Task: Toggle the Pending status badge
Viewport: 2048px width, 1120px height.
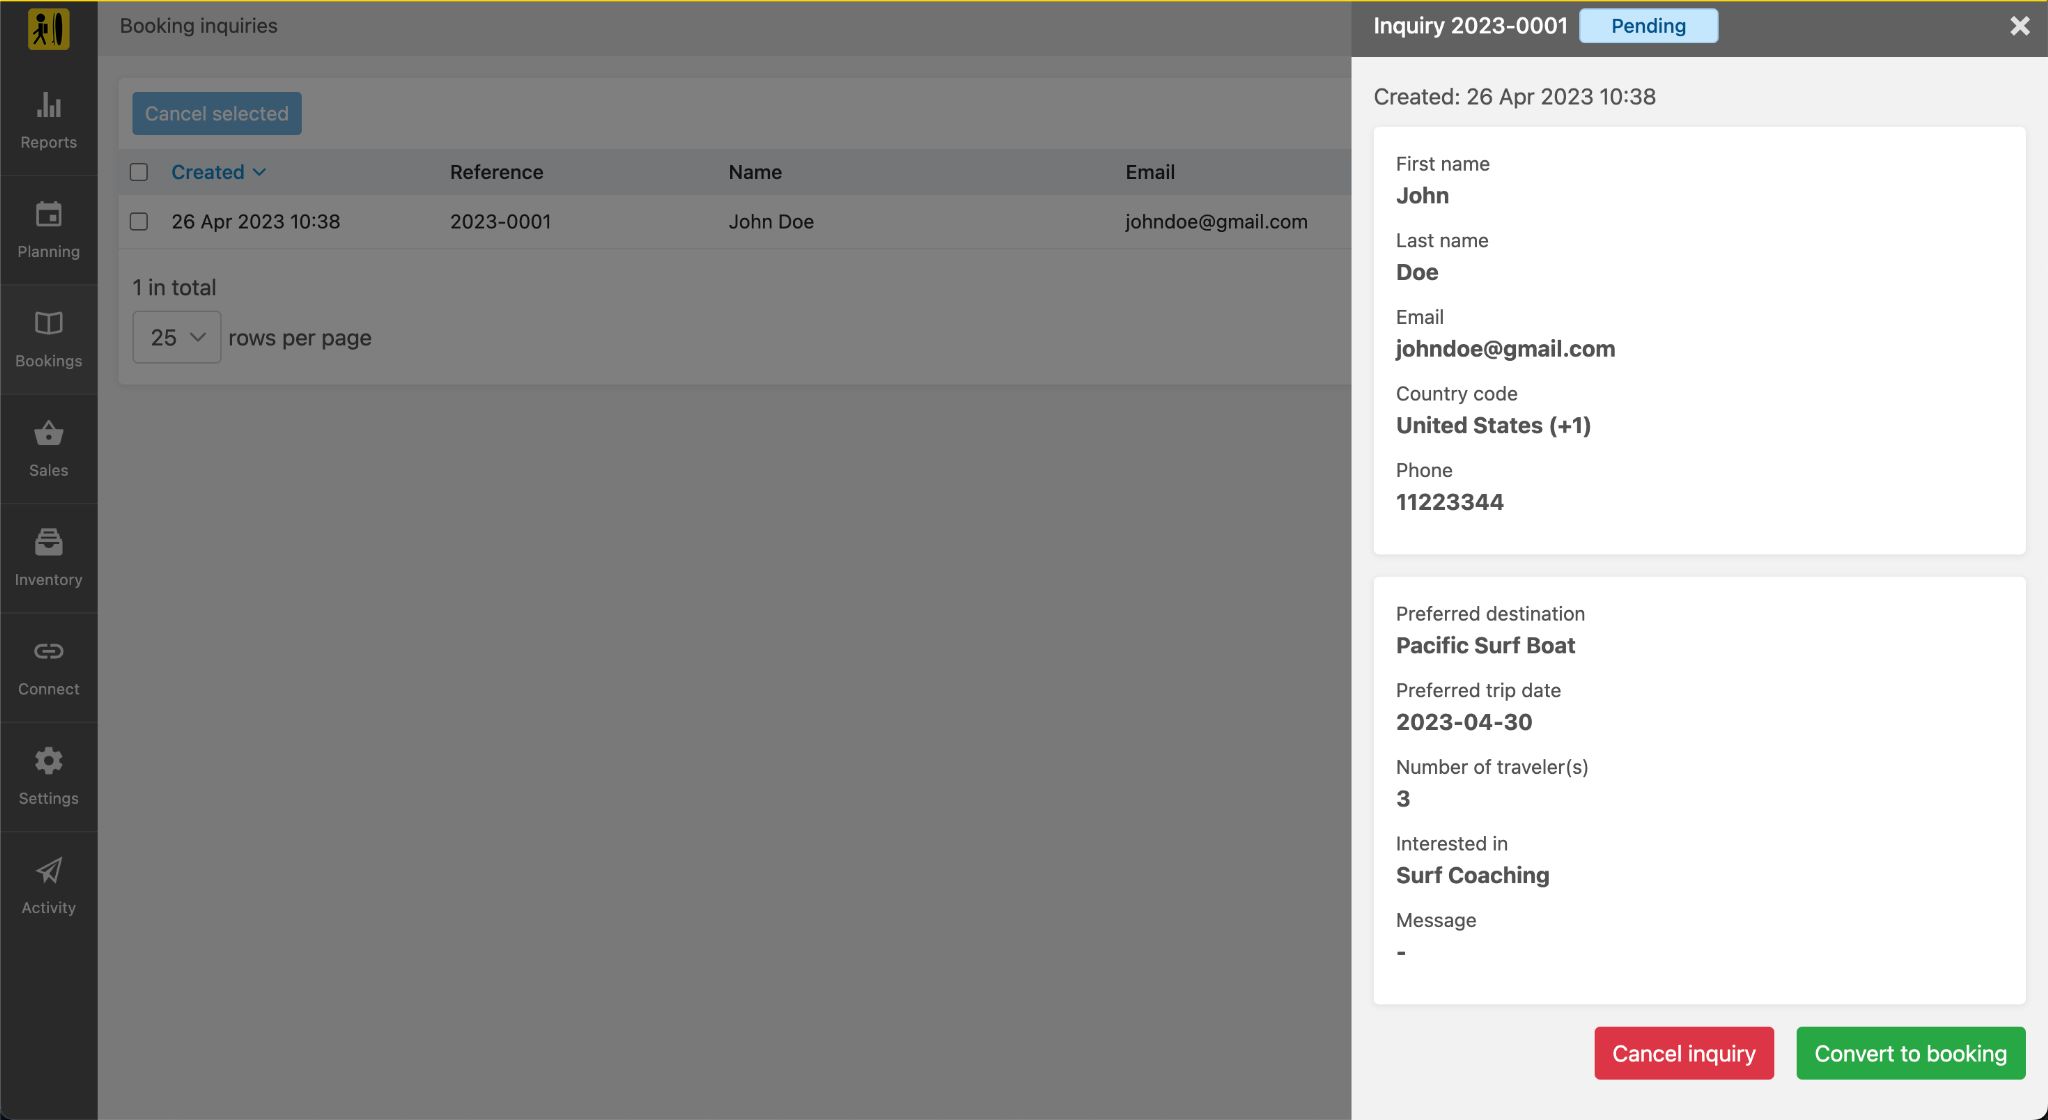Action: pyautogui.click(x=1647, y=25)
